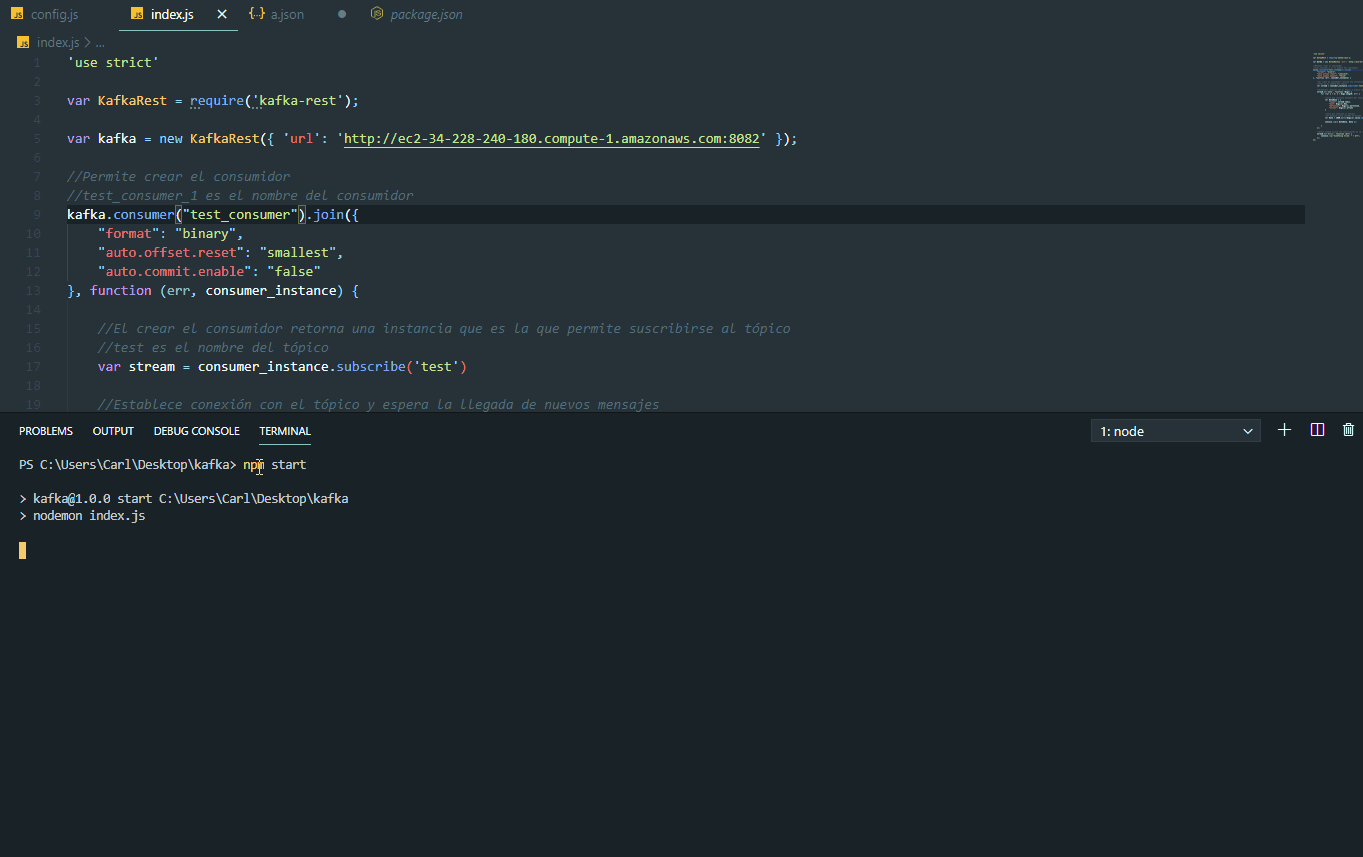Open the amazonaws Kafka URL link

(552, 139)
